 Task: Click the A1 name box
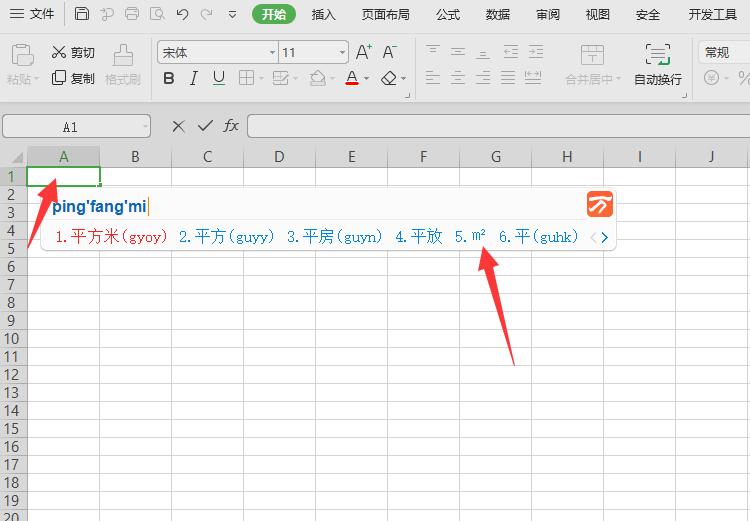click(77, 127)
